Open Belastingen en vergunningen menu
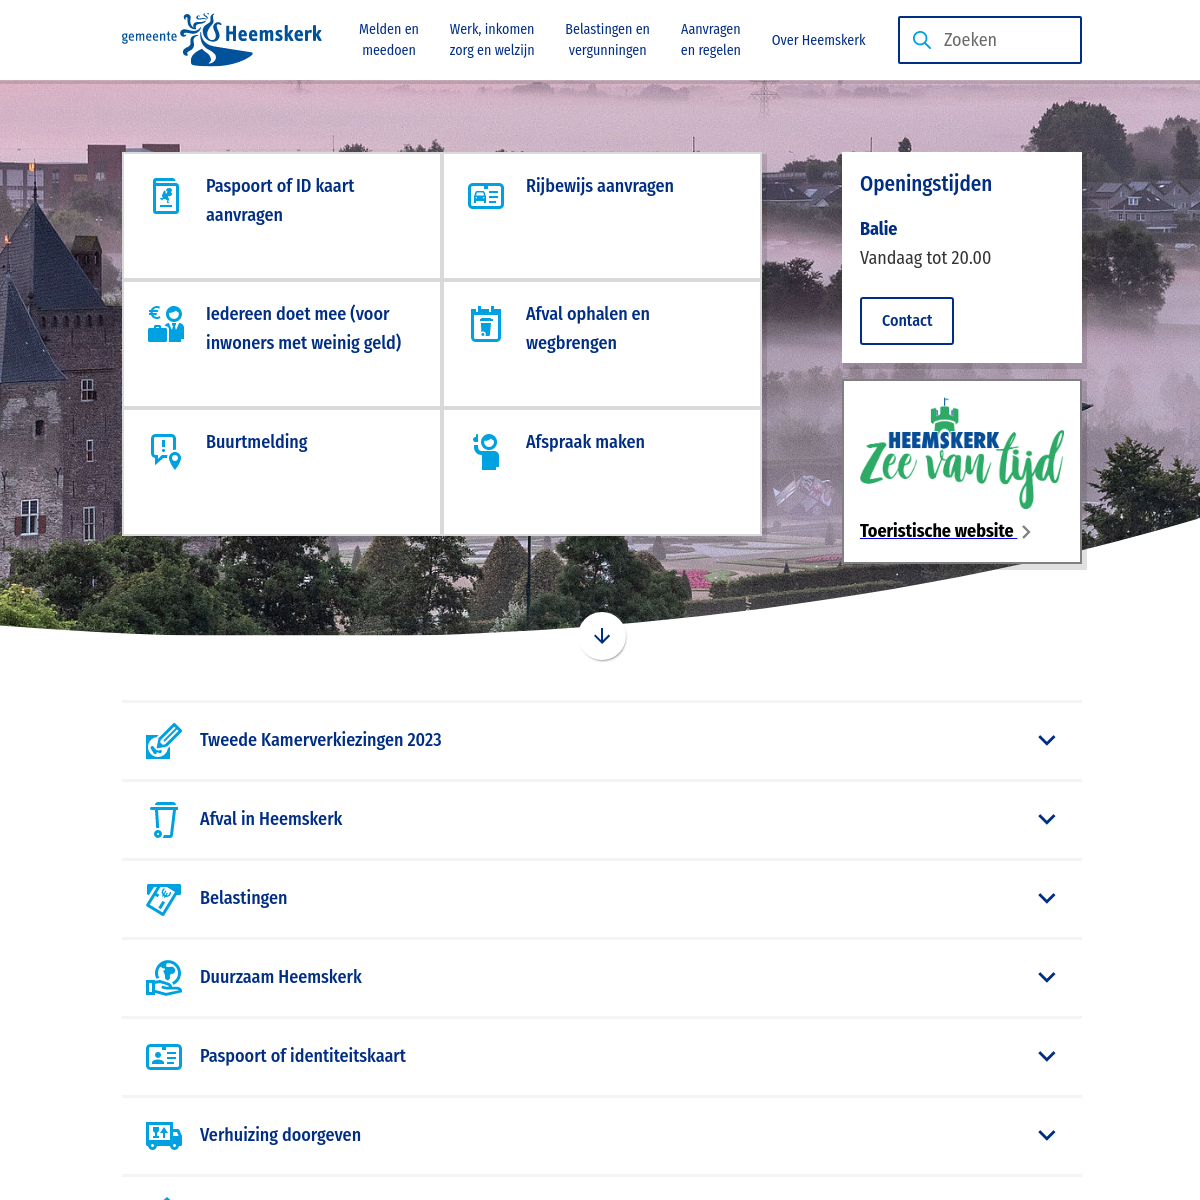 pos(607,40)
